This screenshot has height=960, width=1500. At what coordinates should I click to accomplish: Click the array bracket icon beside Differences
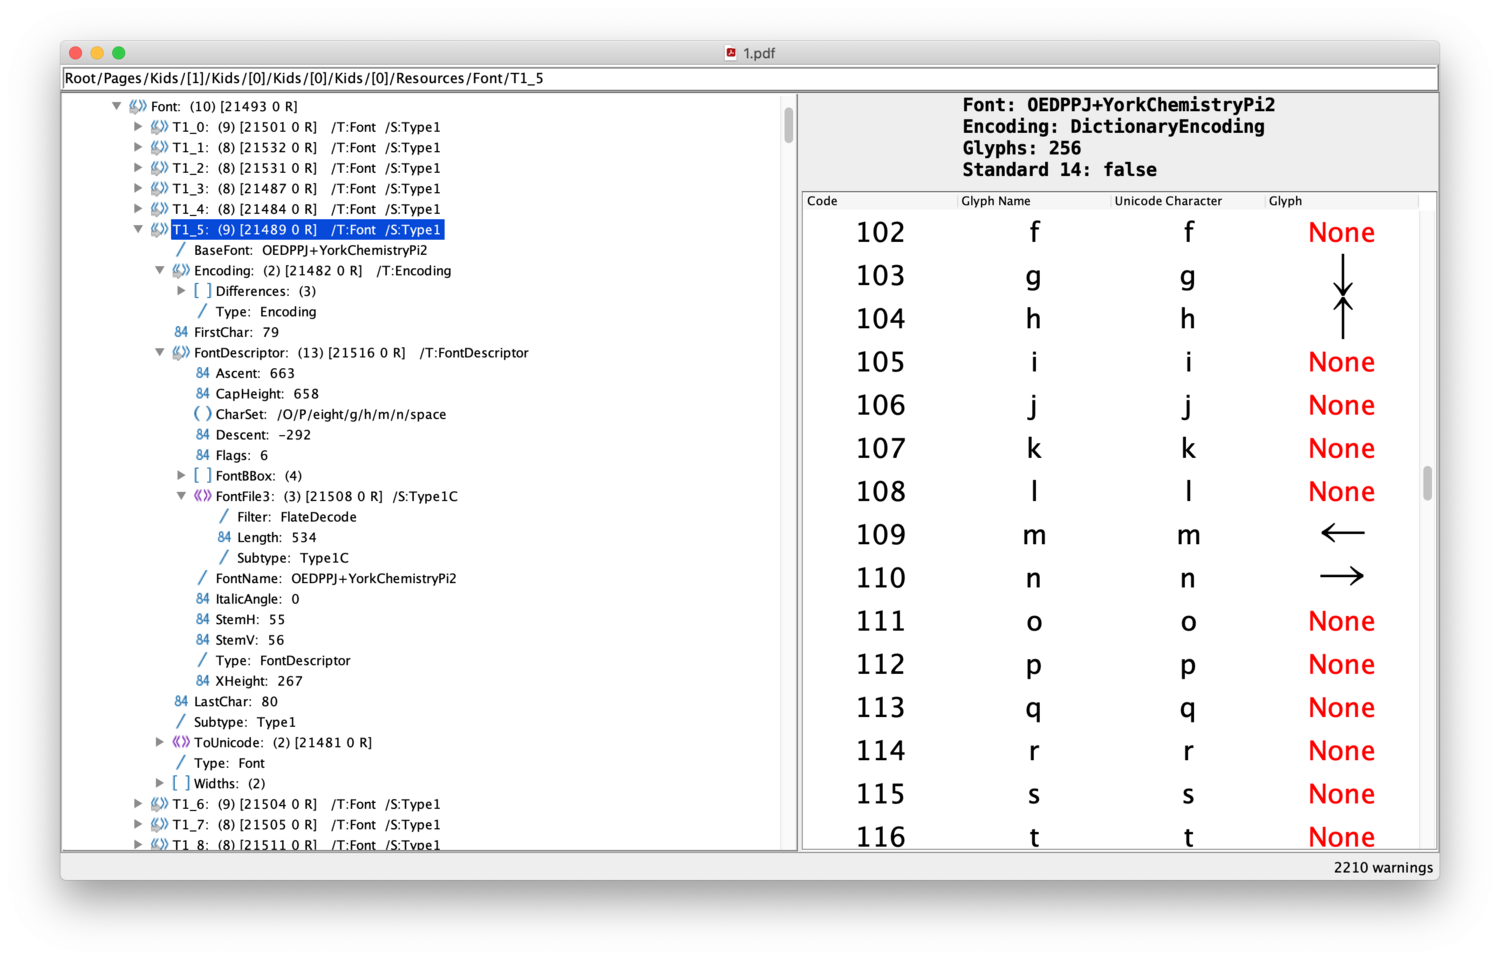click(202, 291)
